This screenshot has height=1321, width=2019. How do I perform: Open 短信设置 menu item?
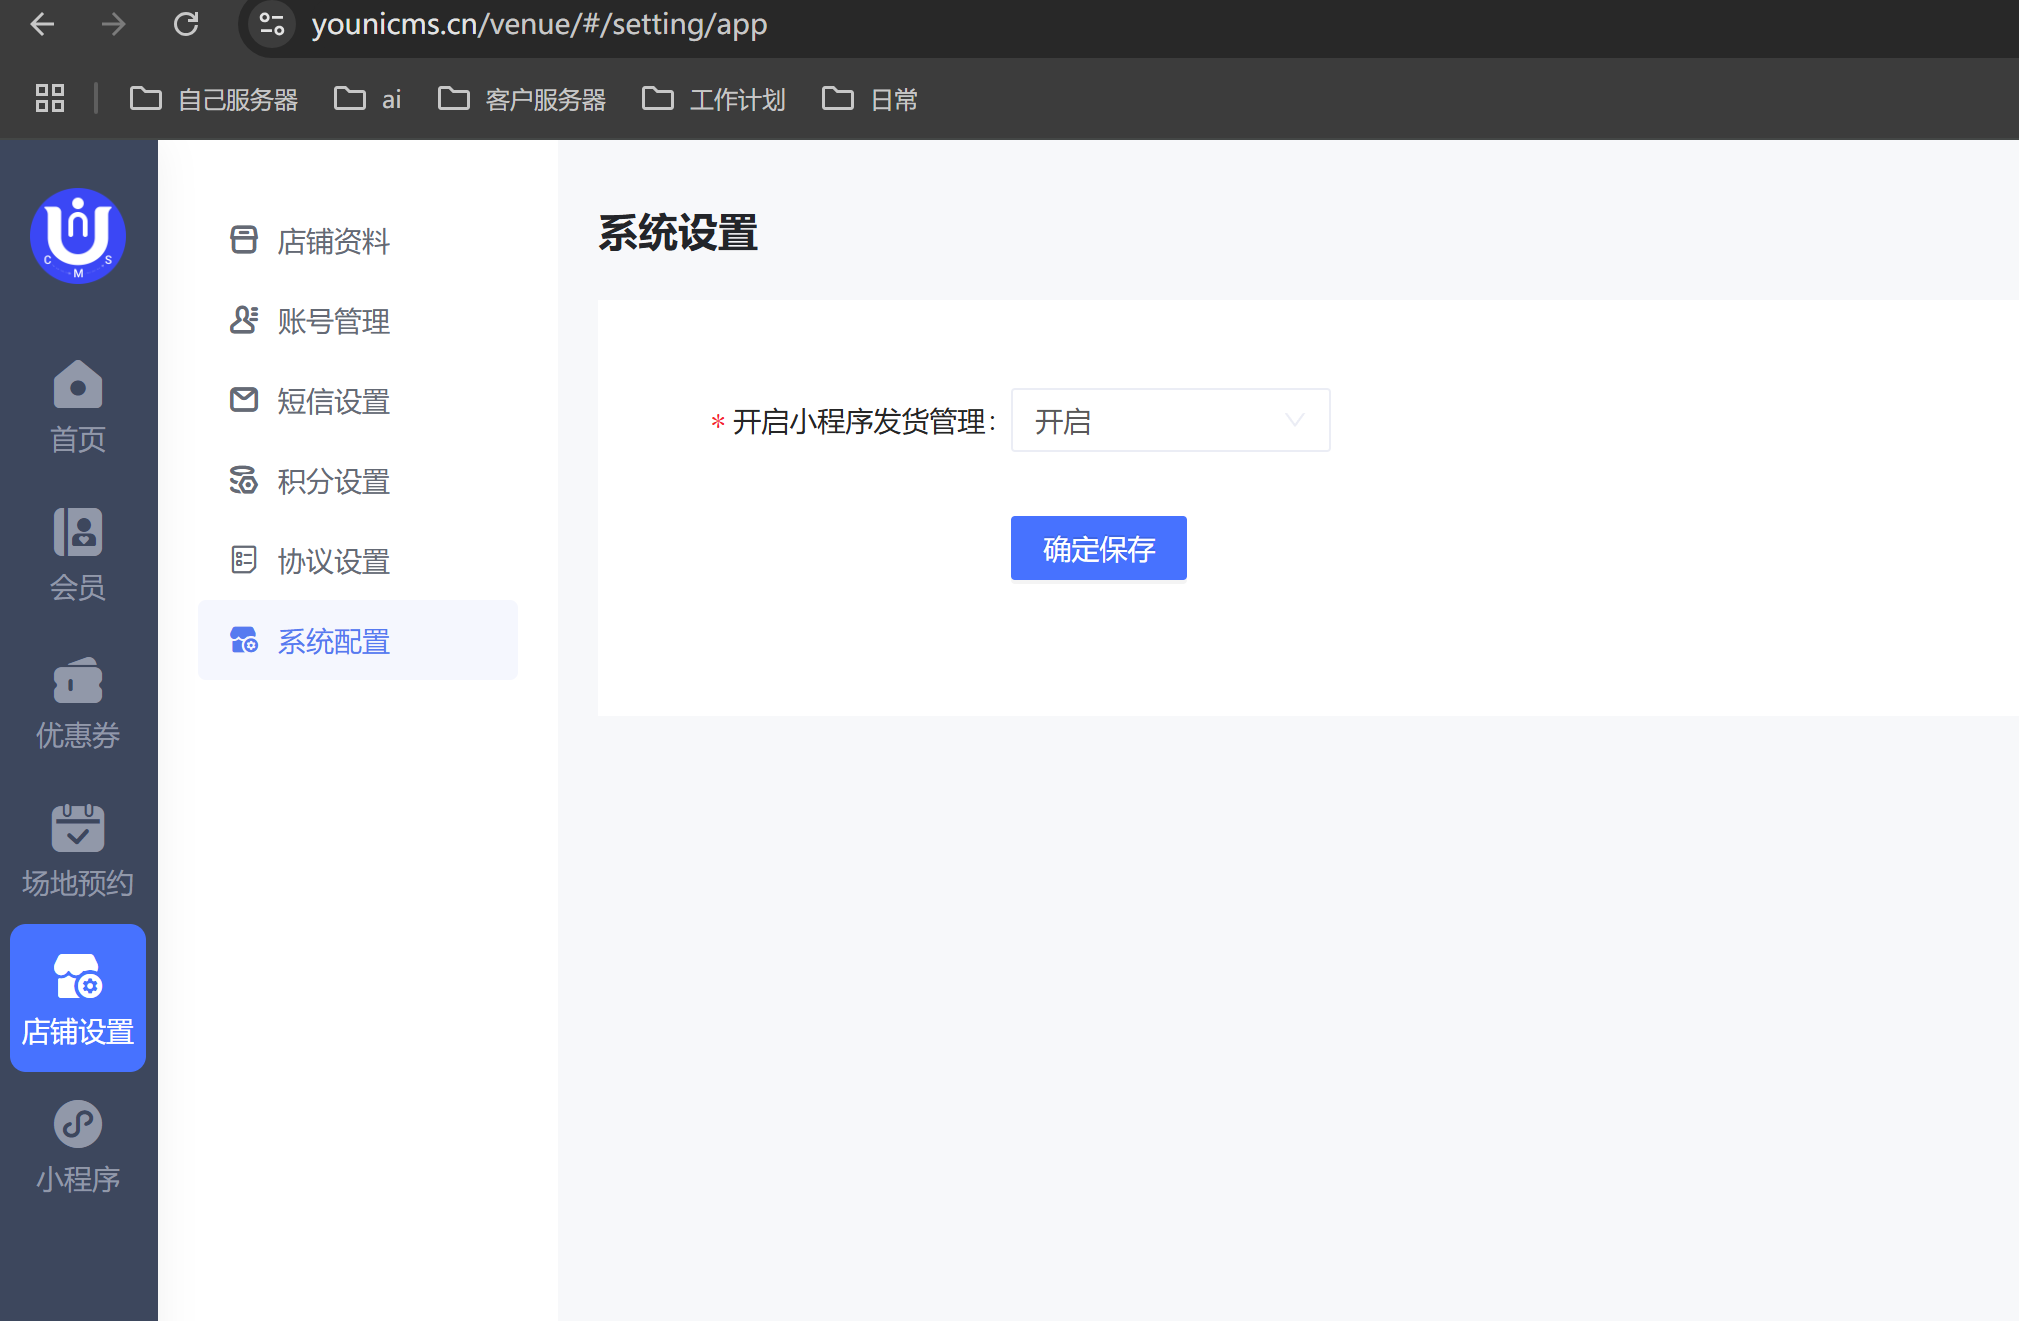(358, 400)
